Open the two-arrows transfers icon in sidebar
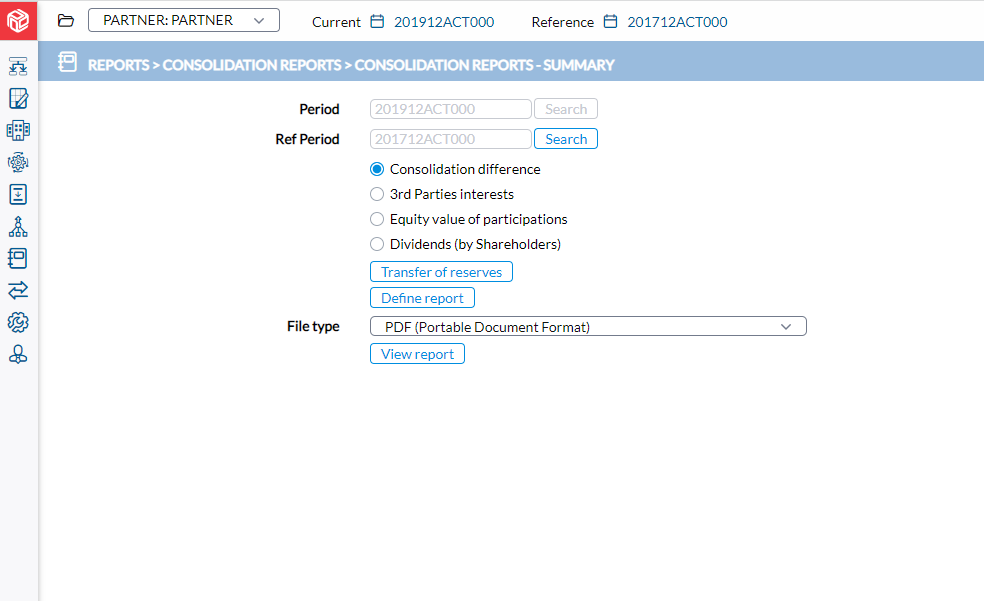Image resolution: width=984 pixels, height=601 pixels. point(18,290)
